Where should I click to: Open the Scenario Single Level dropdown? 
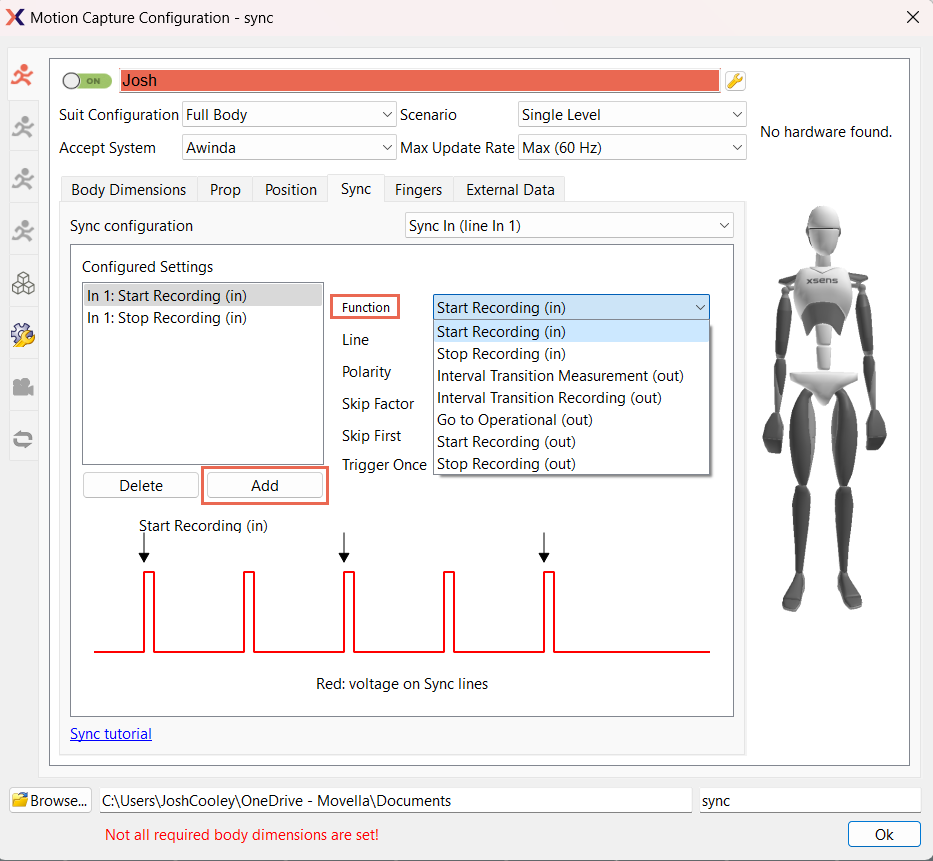(x=632, y=115)
